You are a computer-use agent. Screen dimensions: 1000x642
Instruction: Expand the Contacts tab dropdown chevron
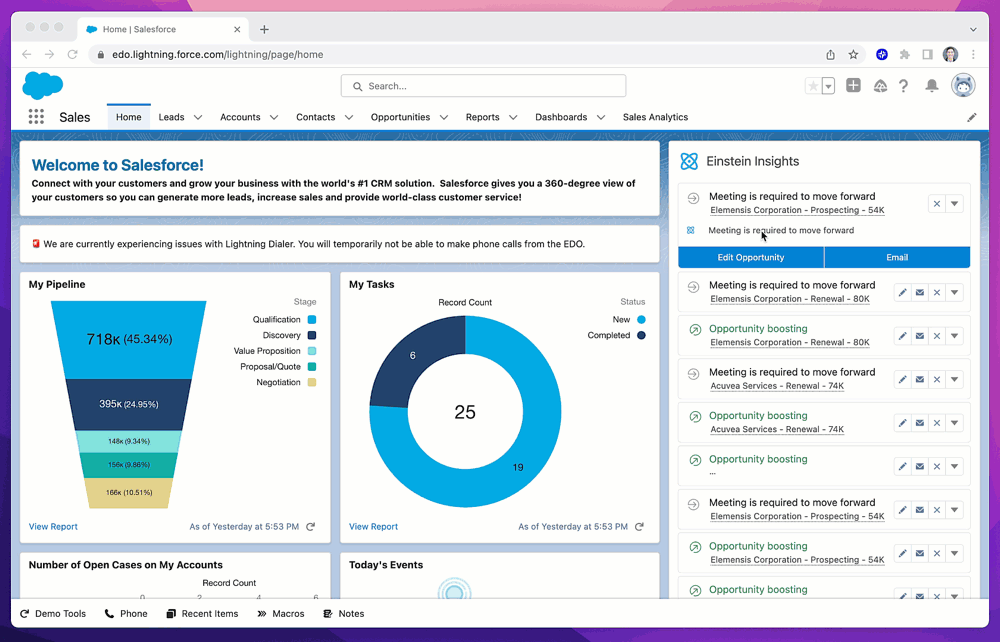(x=349, y=117)
